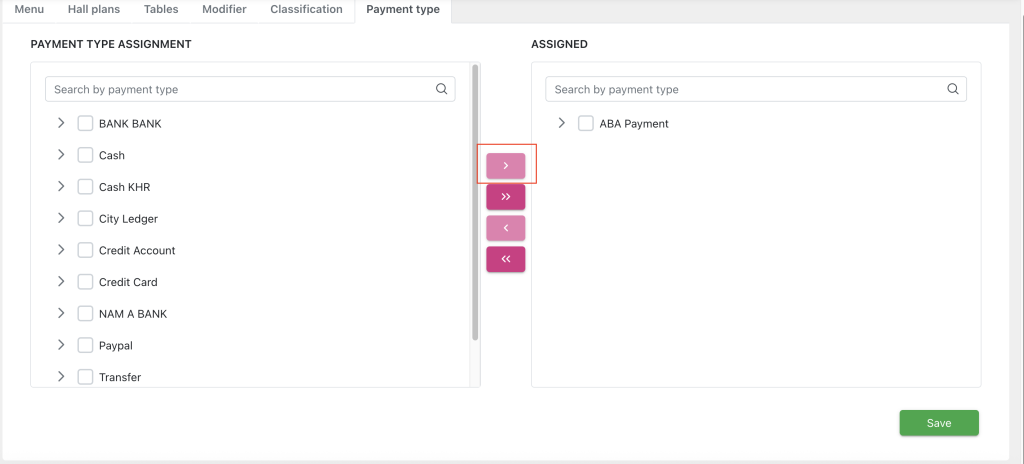
Task: Go to the Classification tab
Action: pos(306,10)
